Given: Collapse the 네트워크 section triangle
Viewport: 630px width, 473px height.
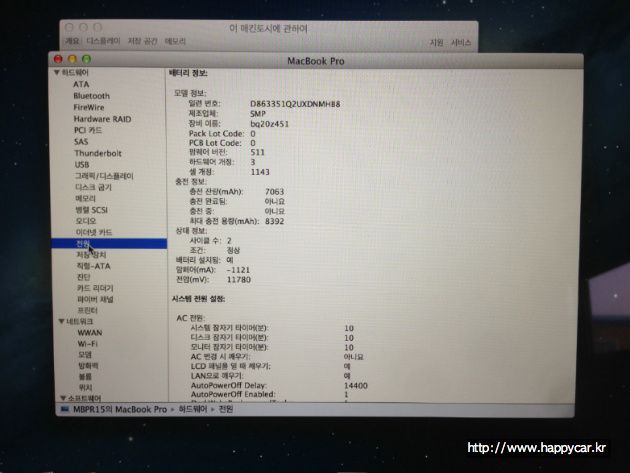Looking at the screenshot, I should [x=61, y=321].
